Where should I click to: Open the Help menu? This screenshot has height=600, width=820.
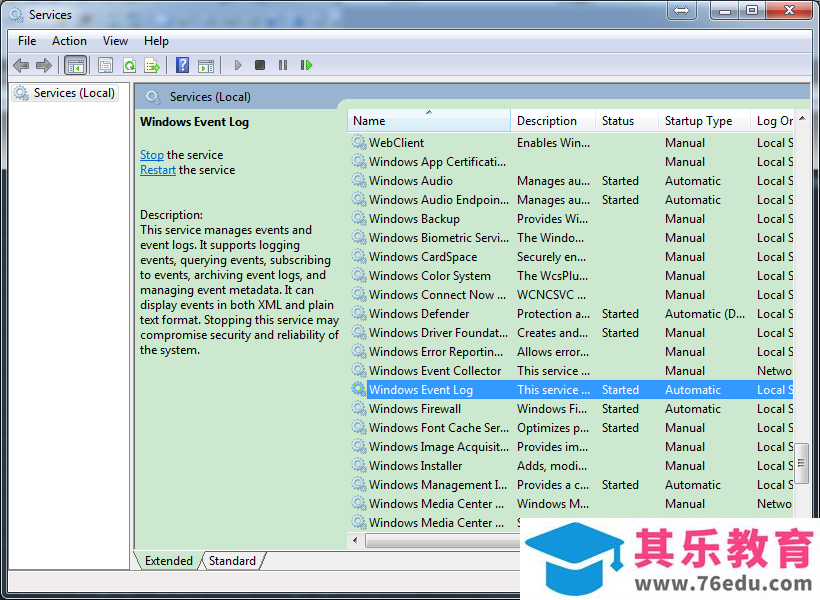[x=156, y=41]
